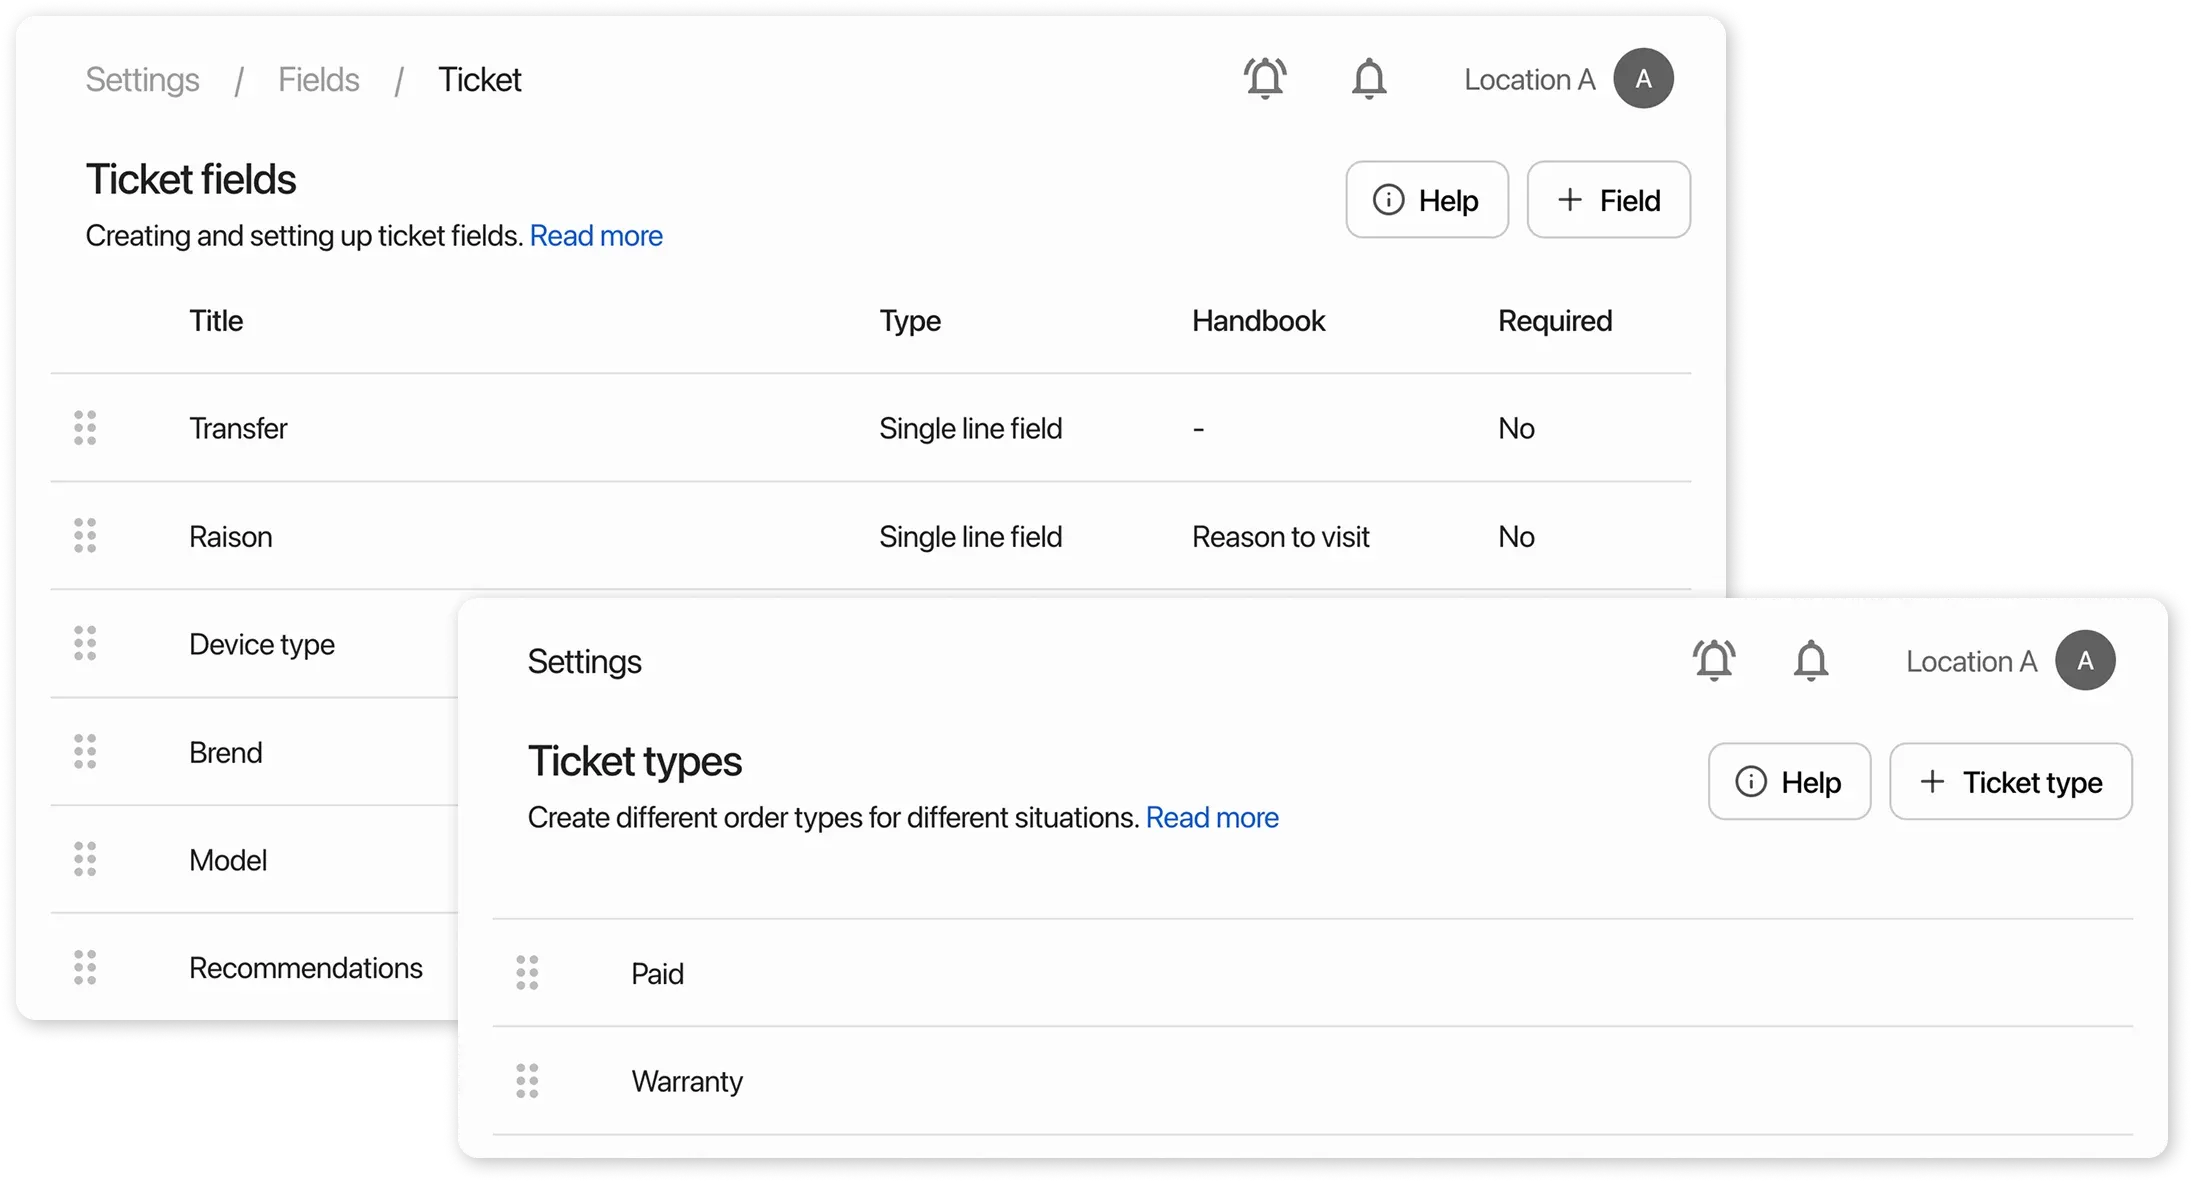Open alarm notifications via ringing bell icon
The width and height of the screenshot is (2192, 1182).
click(x=1265, y=78)
